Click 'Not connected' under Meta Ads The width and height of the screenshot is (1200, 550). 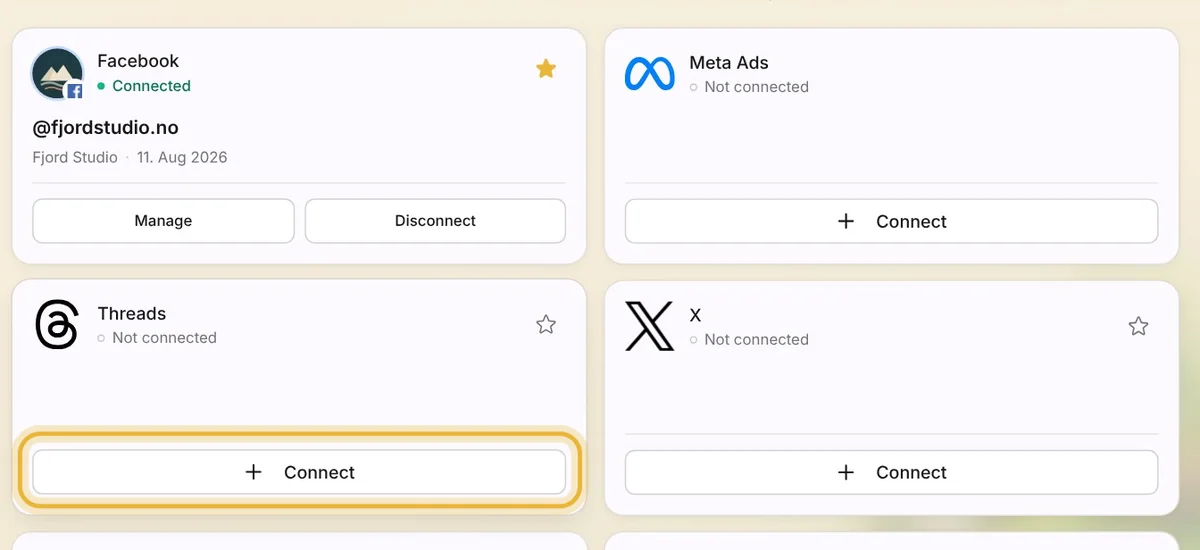coord(756,87)
